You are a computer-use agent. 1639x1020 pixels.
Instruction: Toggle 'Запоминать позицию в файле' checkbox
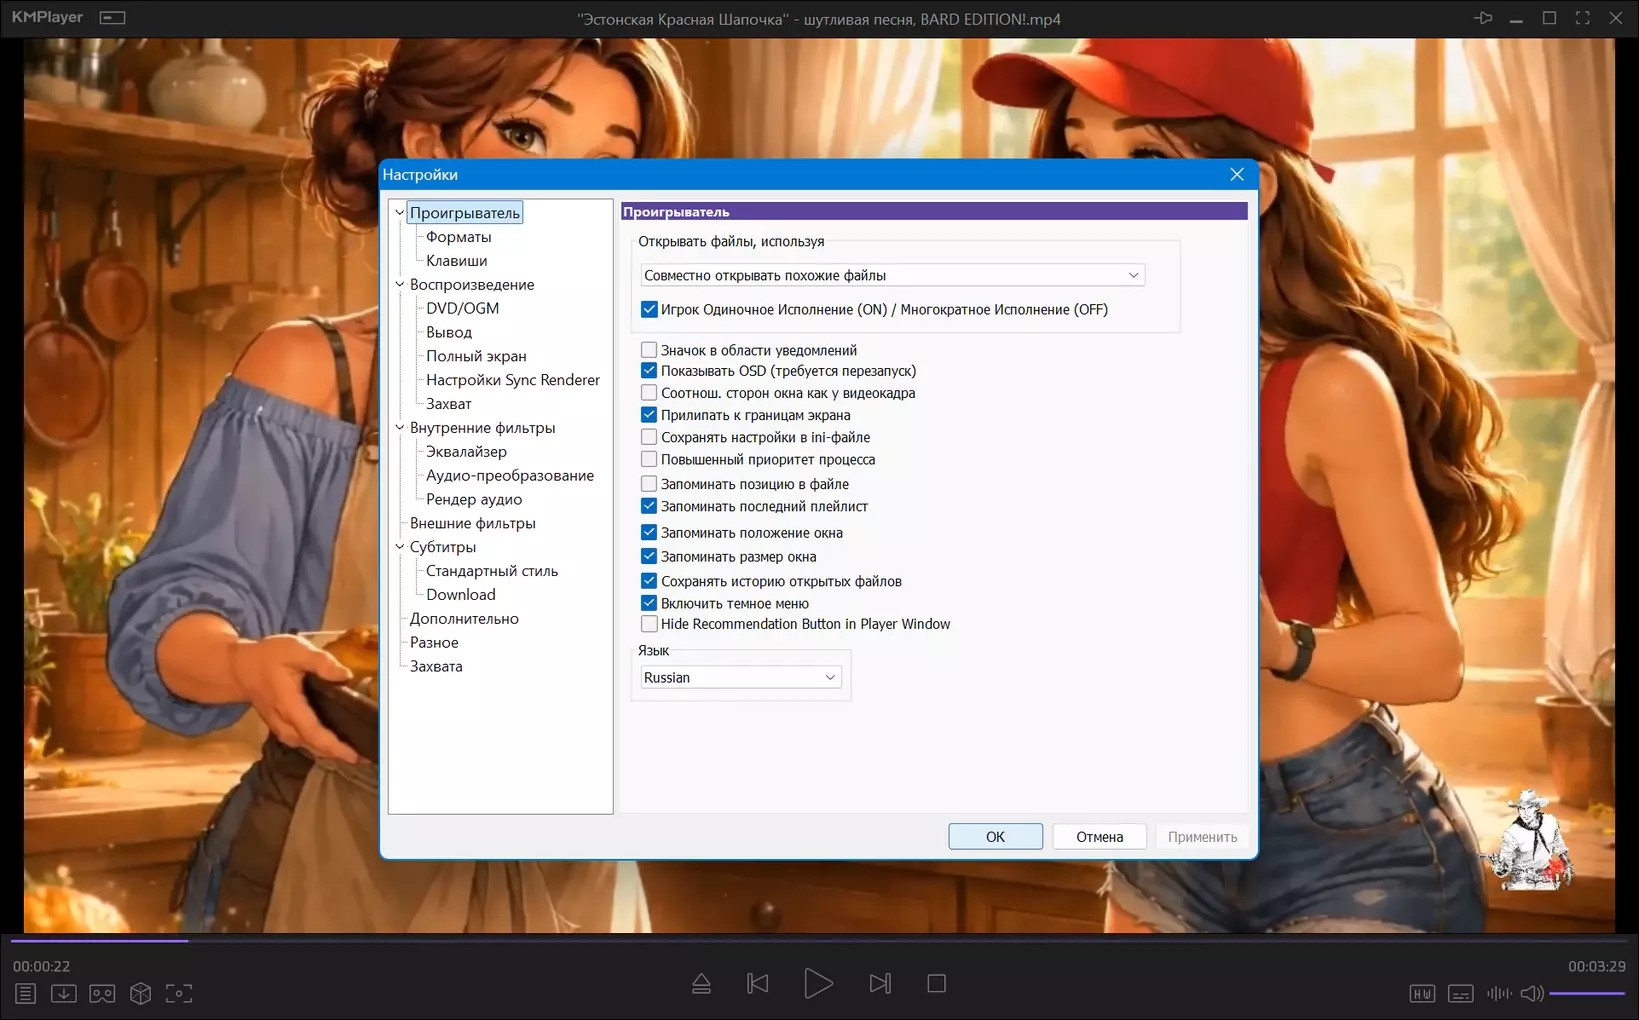click(649, 484)
